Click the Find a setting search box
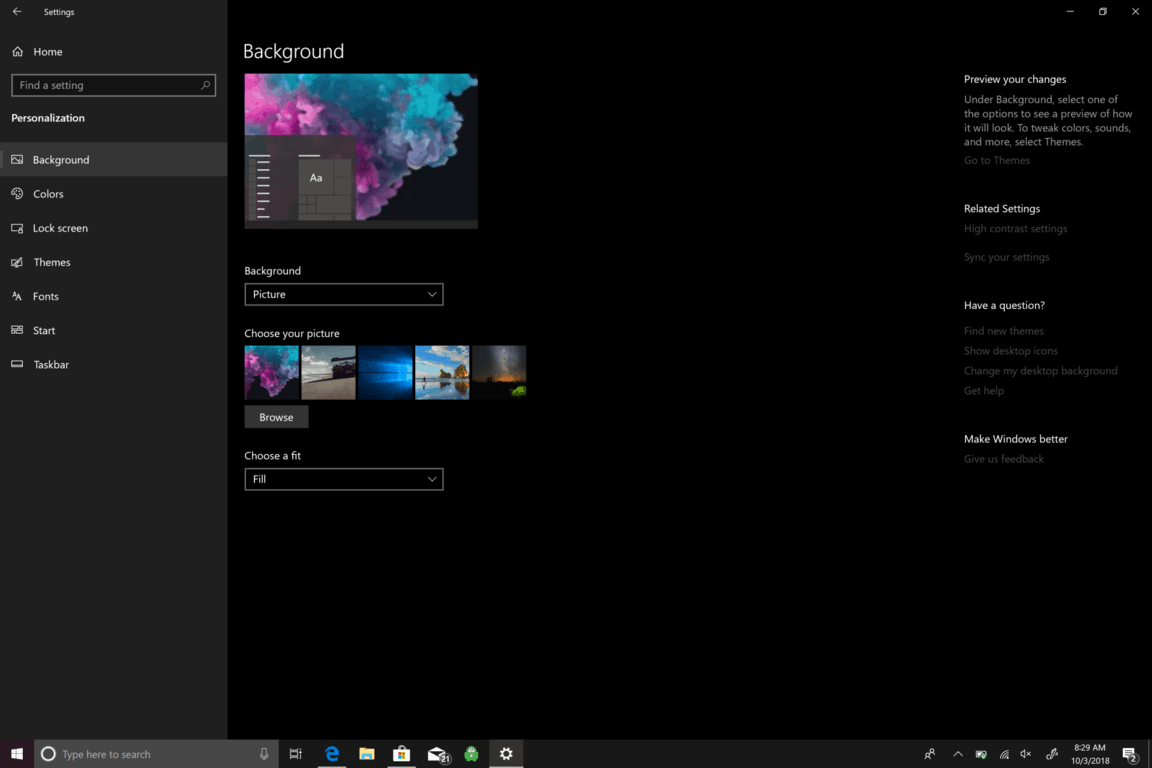Viewport: 1152px width, 768px height. tap(113, 85)
